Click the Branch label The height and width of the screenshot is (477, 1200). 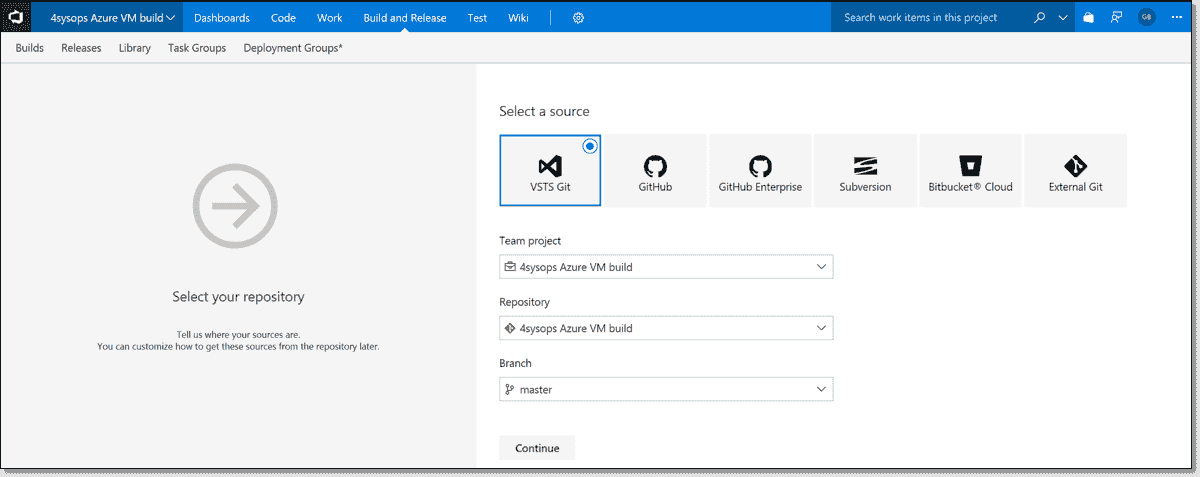tap(515, 363)
